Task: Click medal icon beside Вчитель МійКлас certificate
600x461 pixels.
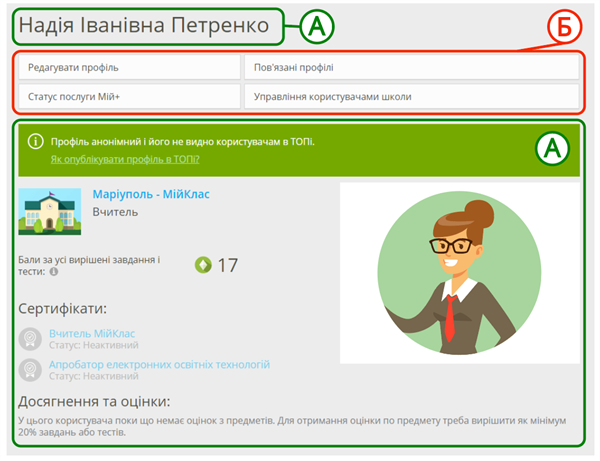Action: [30, 339]
